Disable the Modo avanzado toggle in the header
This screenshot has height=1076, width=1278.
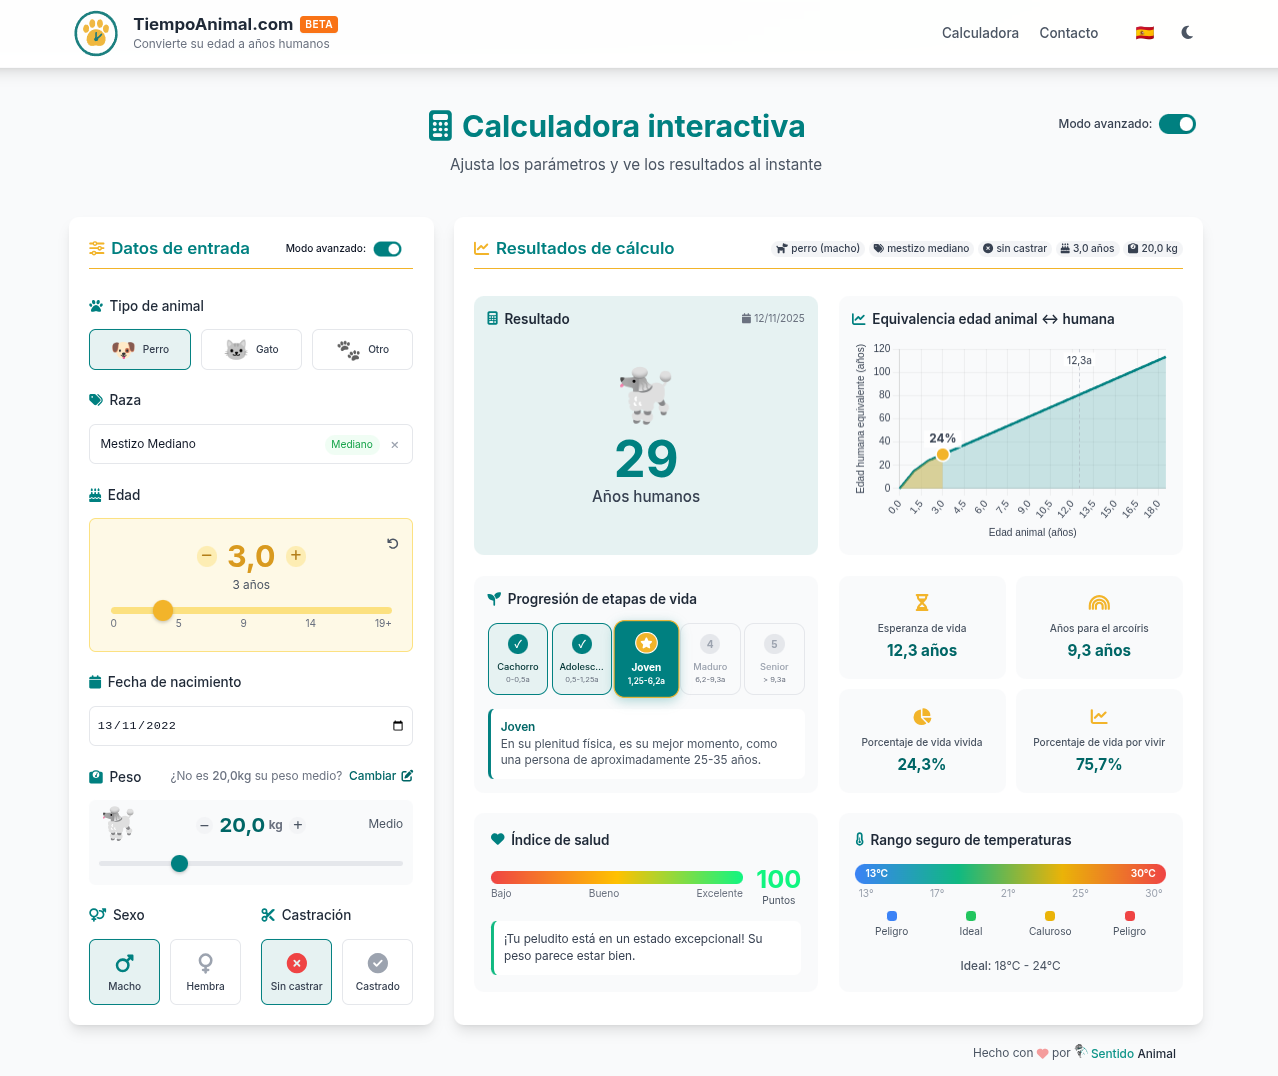(x=1177, y=124)
